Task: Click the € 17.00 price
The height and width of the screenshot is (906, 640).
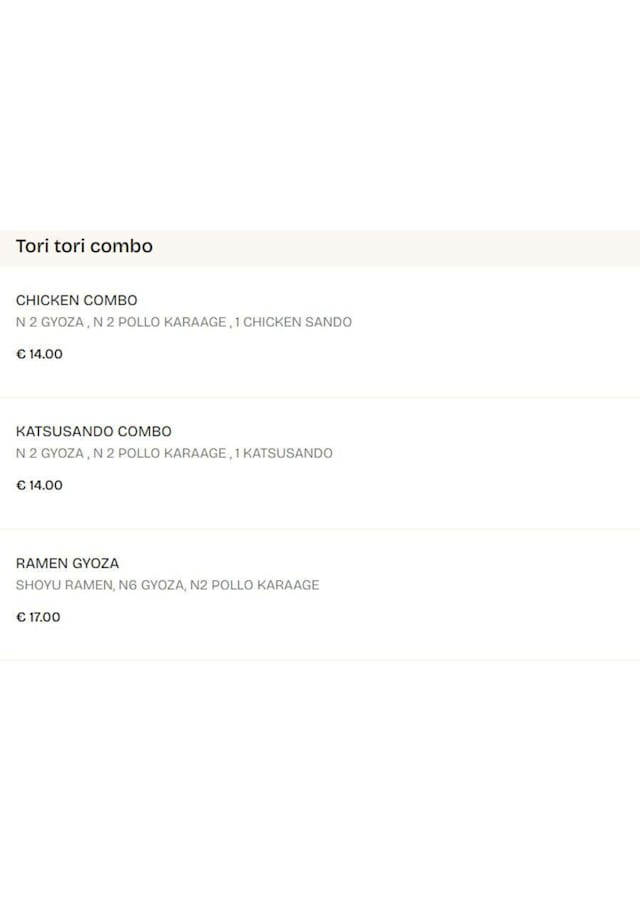Action: [x=39, y=617]
